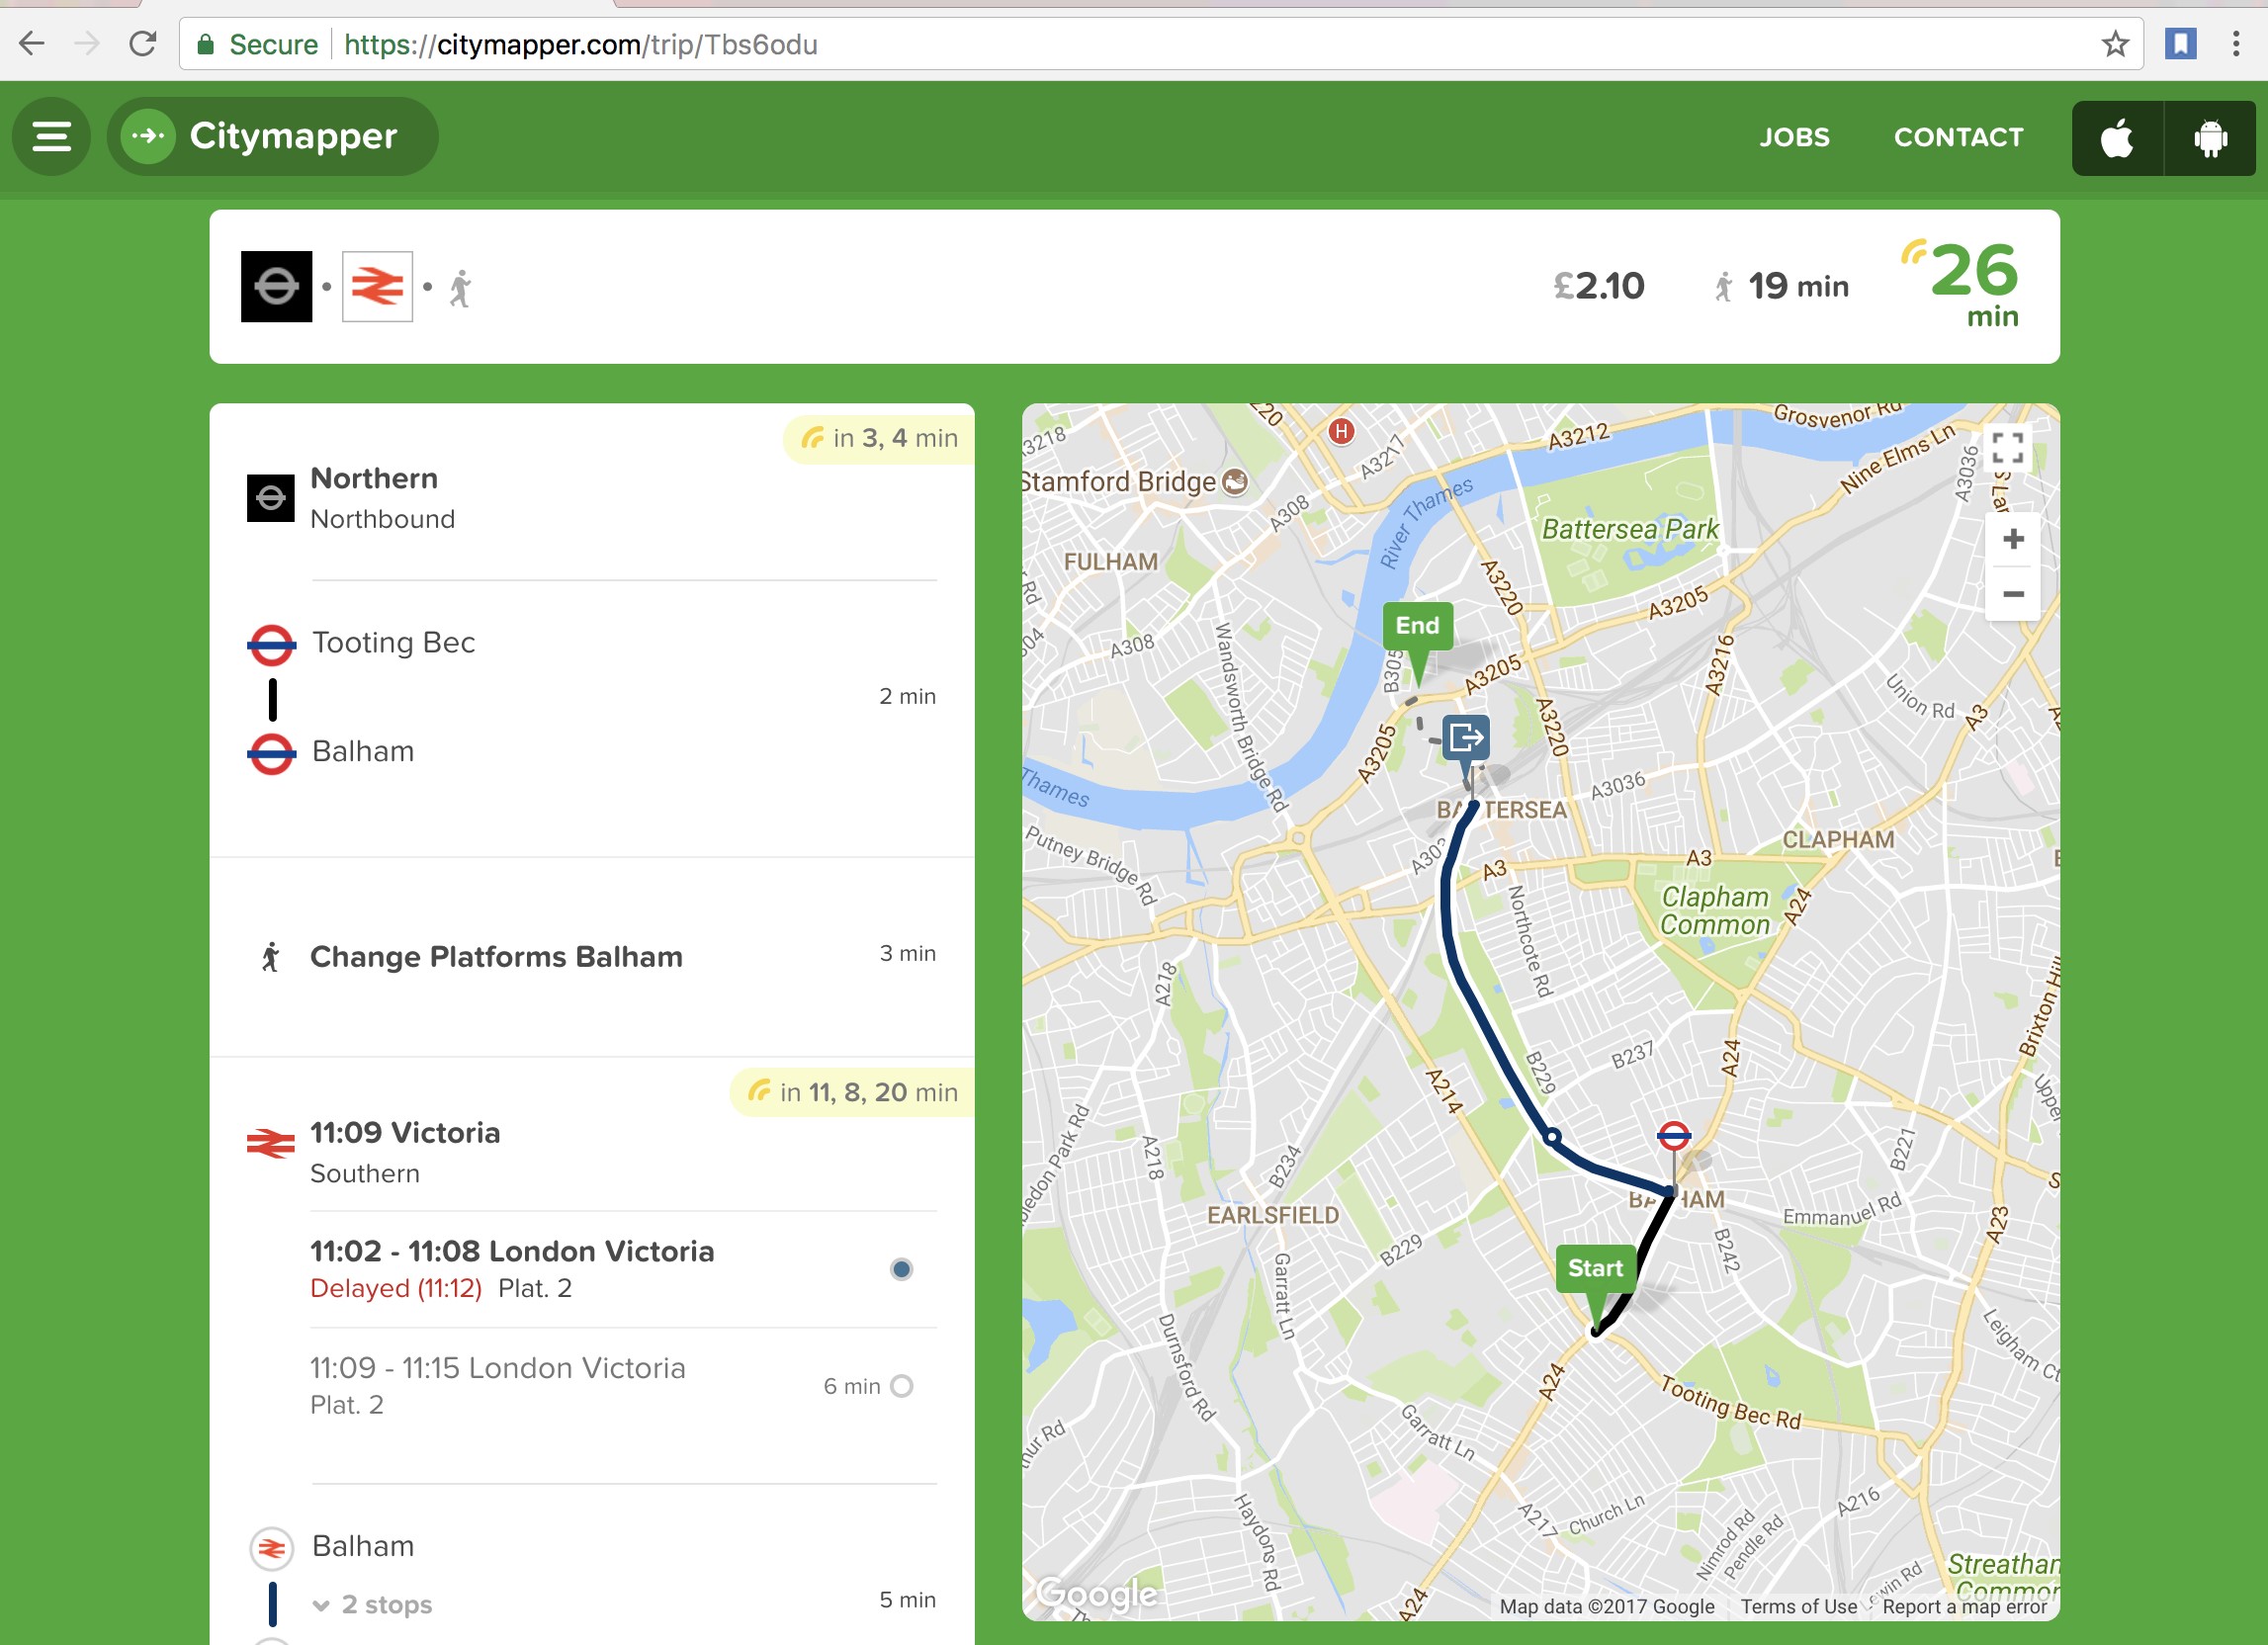2268x1645 pixels.
Task: Open the CONTACT page
Action: click(1958, 137)
